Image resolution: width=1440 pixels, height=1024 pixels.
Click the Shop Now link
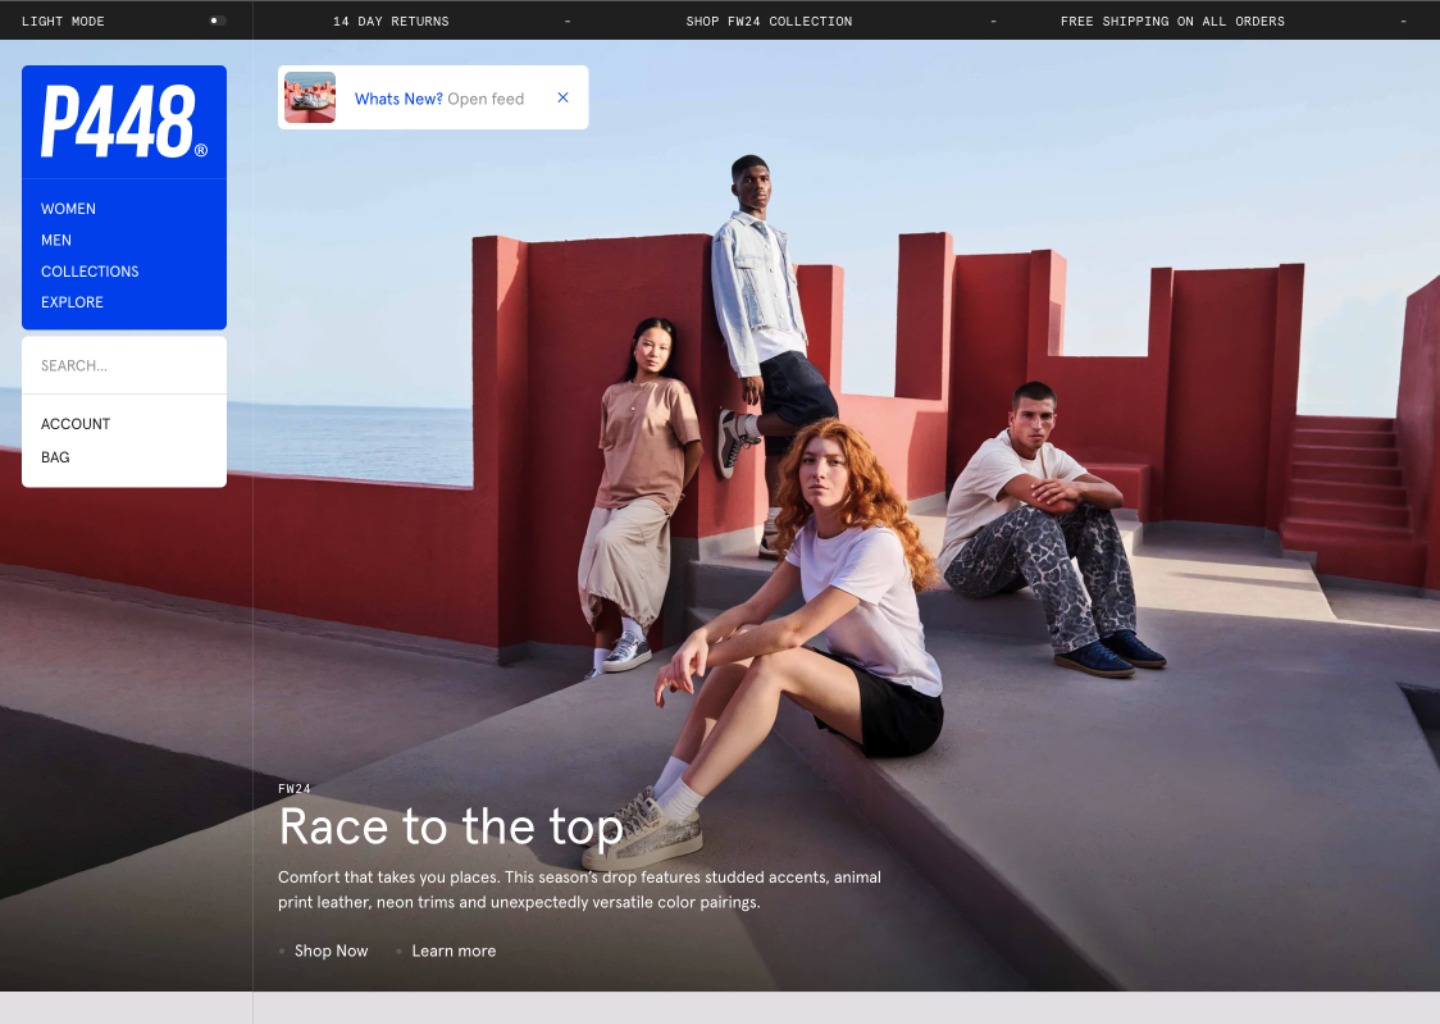(331, 951)
